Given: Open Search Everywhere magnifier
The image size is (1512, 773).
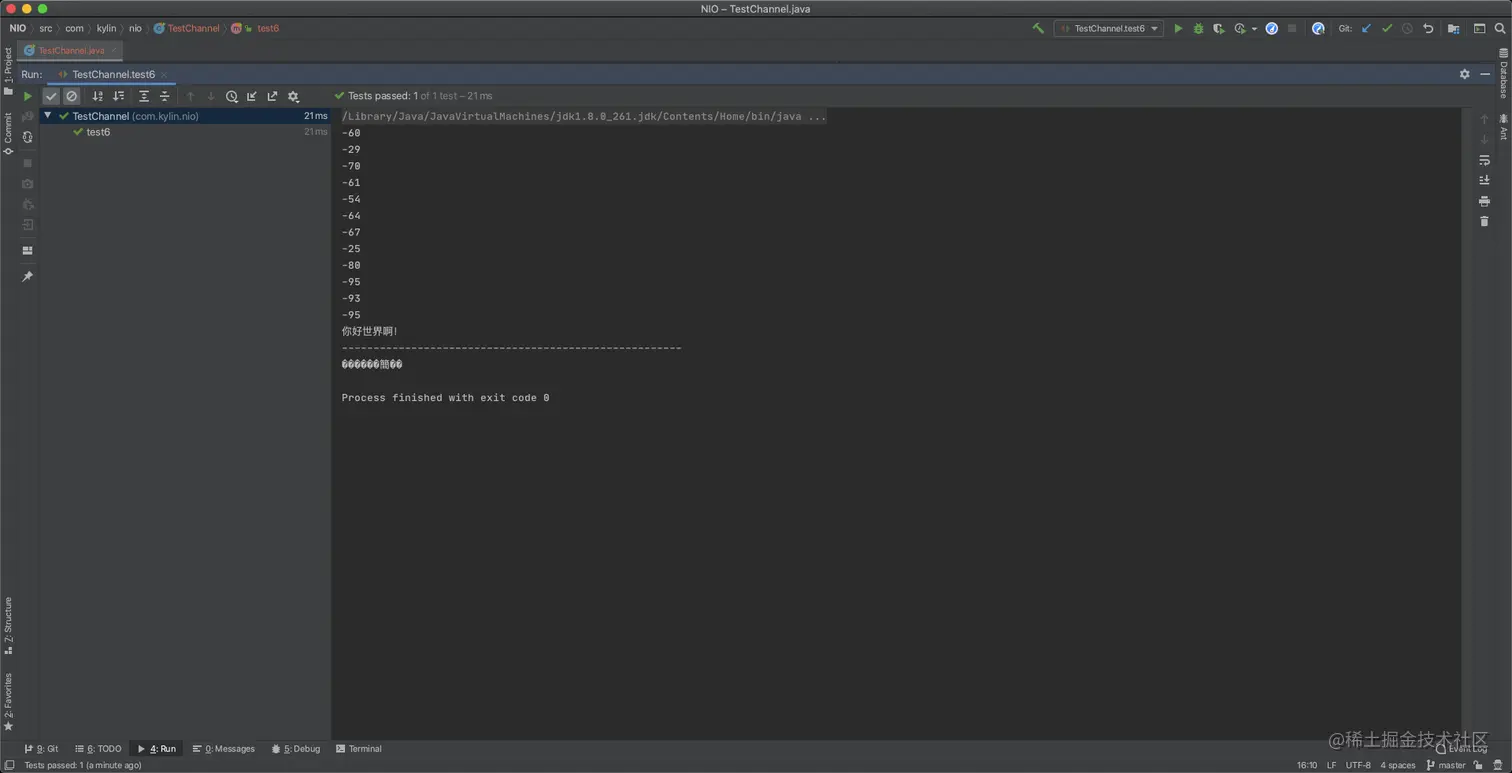Looking at the screenshot, I should pyautogui.click(x=1500, y=28).
